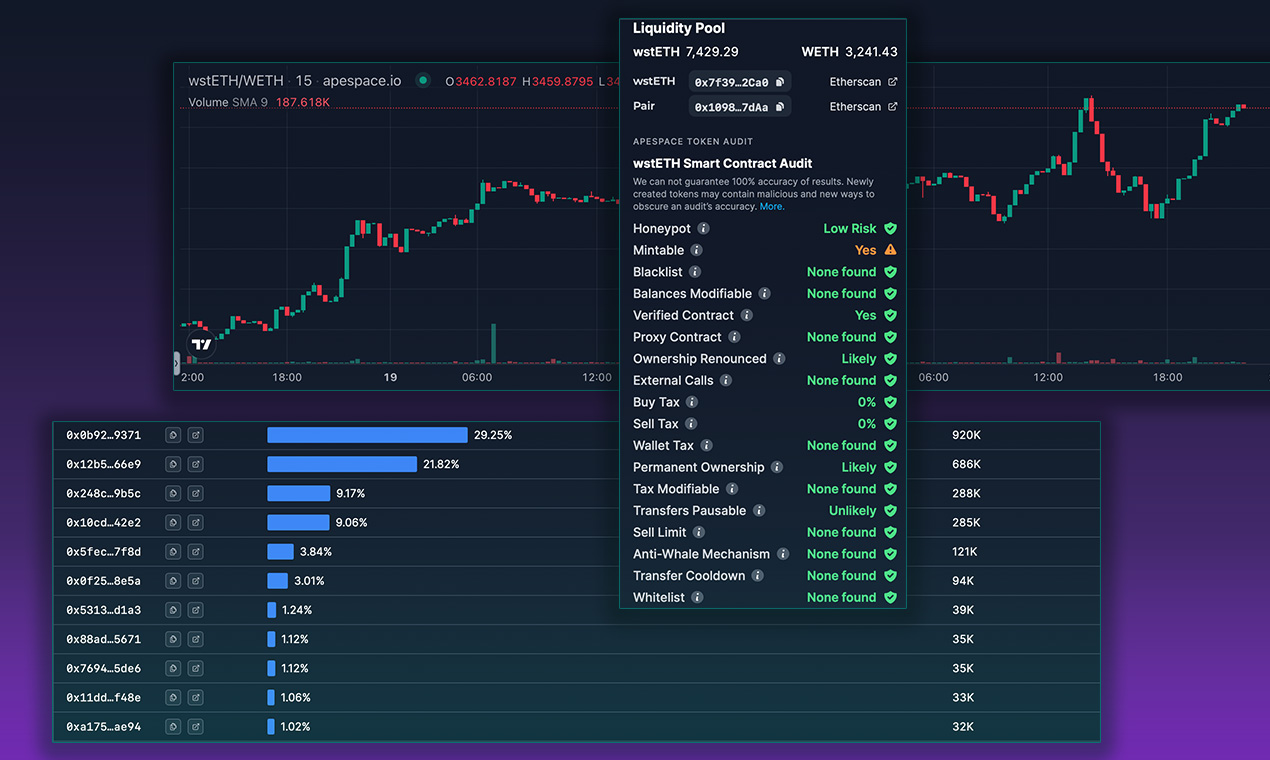
Task: Click the 29.25% holdings bar
Action: click(x=367, y=435)
